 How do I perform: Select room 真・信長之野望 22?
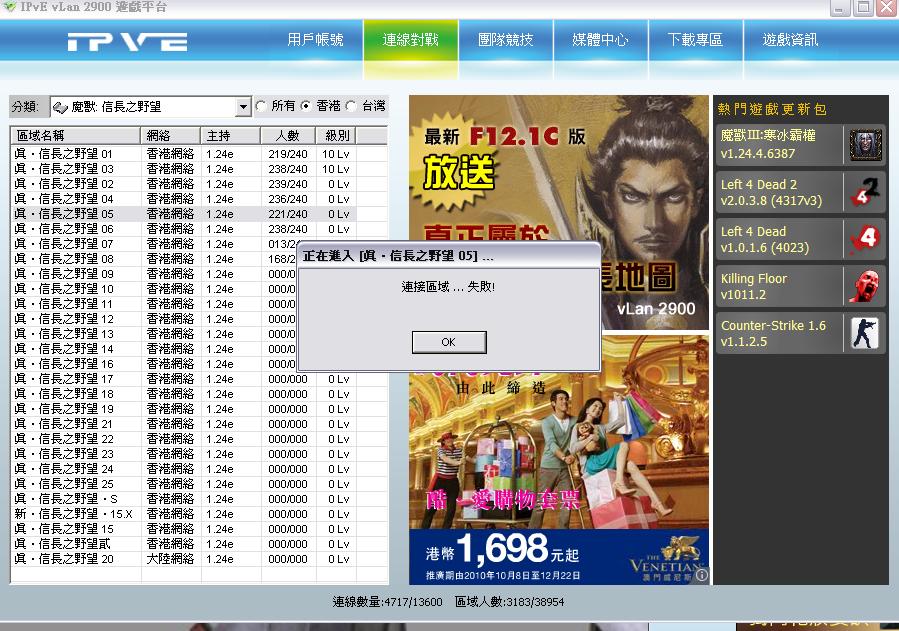[x=183, y=439]
